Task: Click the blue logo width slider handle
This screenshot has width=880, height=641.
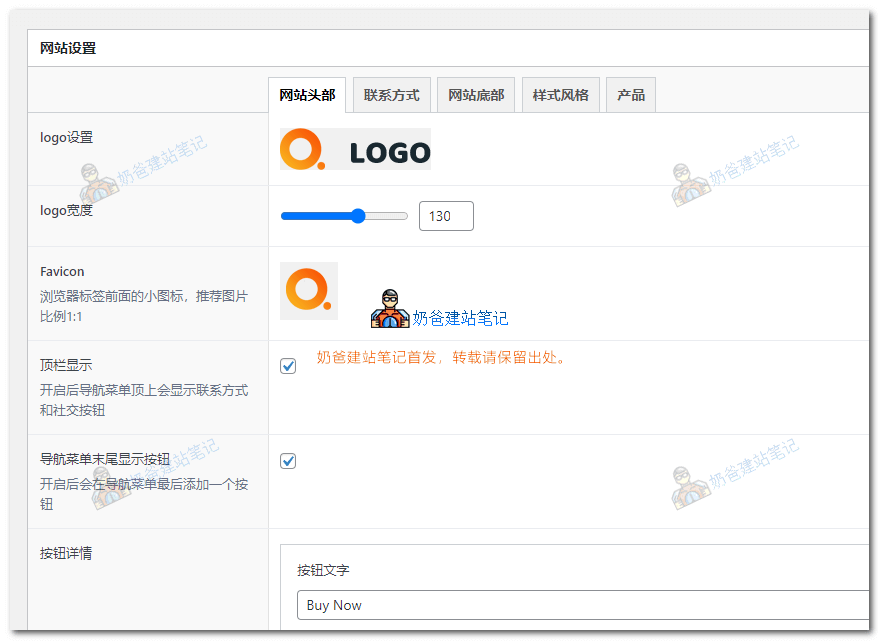Action: 357,215
